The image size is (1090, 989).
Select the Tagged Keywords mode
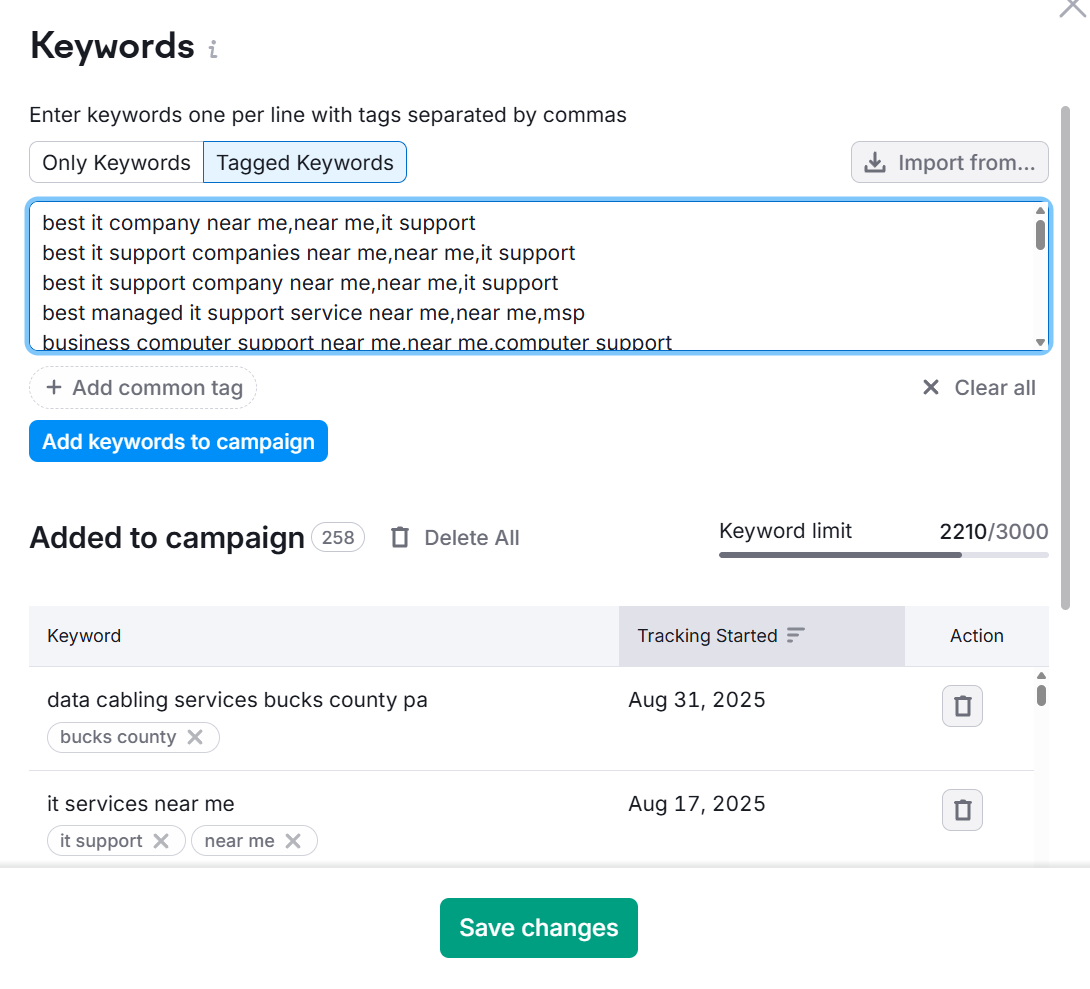305,163
